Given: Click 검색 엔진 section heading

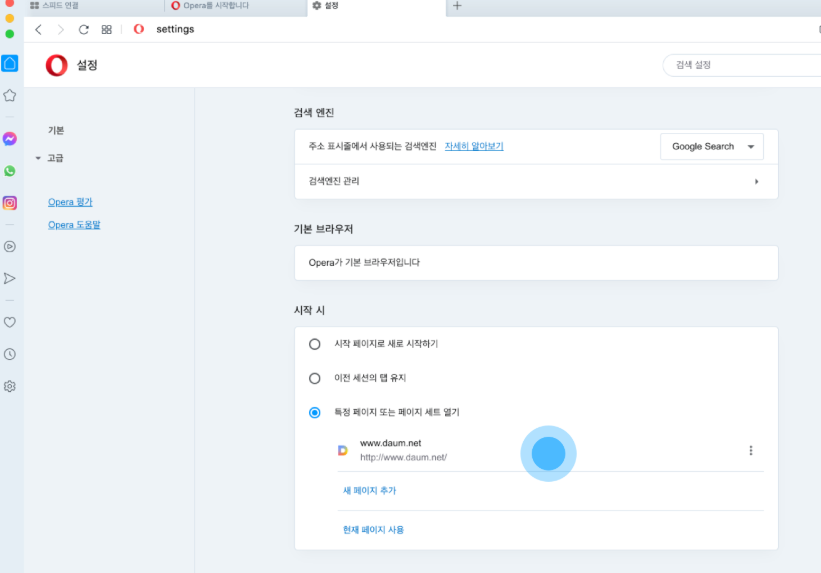Looking at the screenshot, I should click(x=314, y=113).
